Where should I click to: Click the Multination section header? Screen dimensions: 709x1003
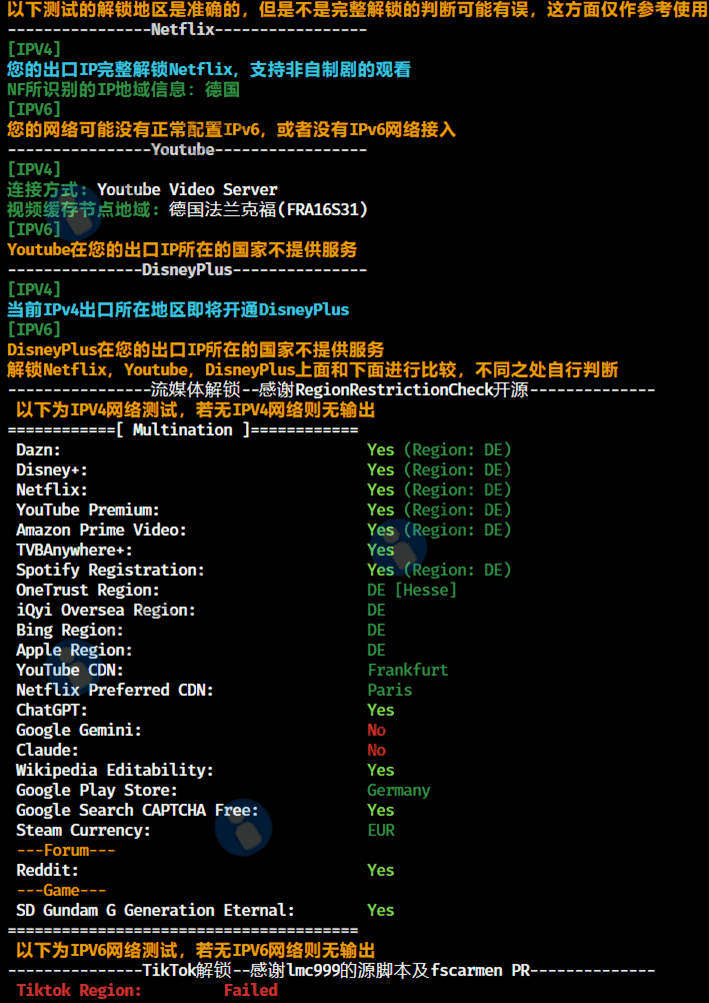[x=182, y=430]
